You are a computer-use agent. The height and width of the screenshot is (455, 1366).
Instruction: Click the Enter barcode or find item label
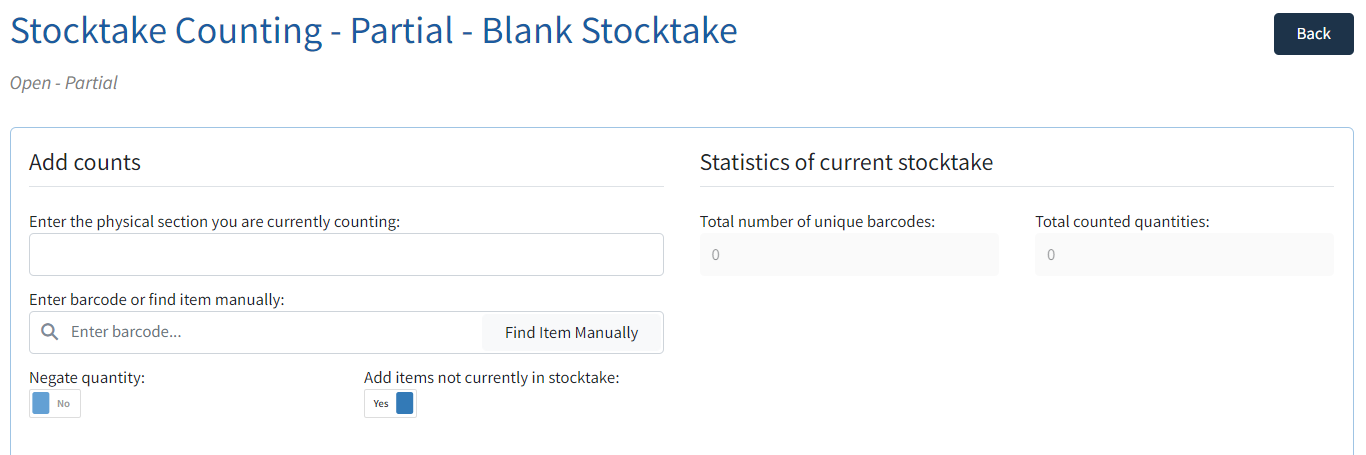point(157,299)
